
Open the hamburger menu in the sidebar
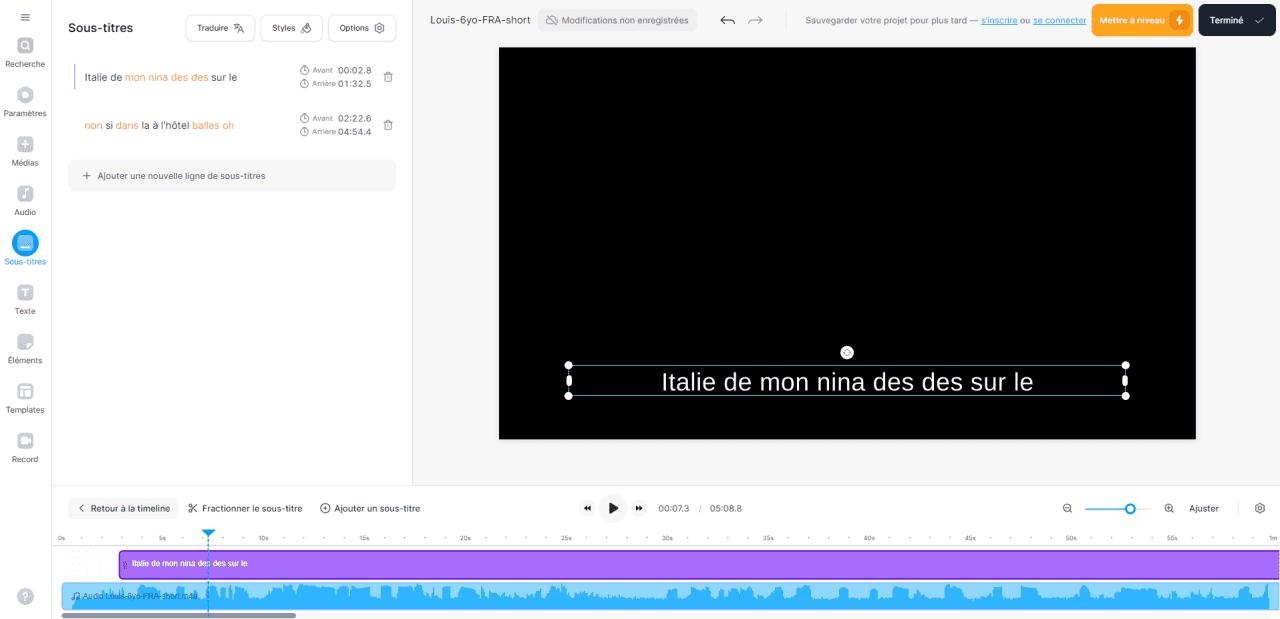(x=25, y=18)
